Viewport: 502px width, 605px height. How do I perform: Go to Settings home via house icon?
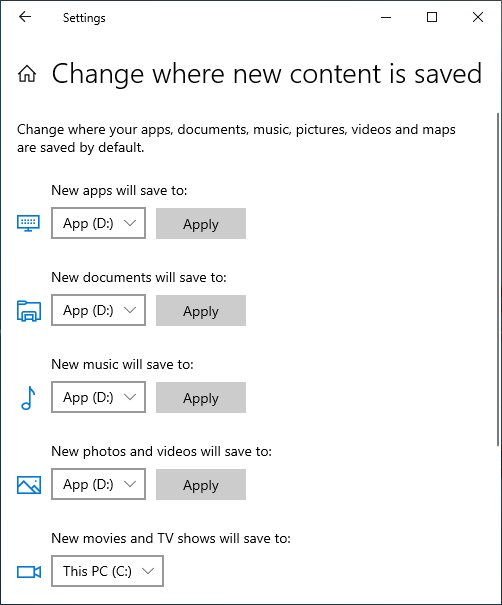27,73
